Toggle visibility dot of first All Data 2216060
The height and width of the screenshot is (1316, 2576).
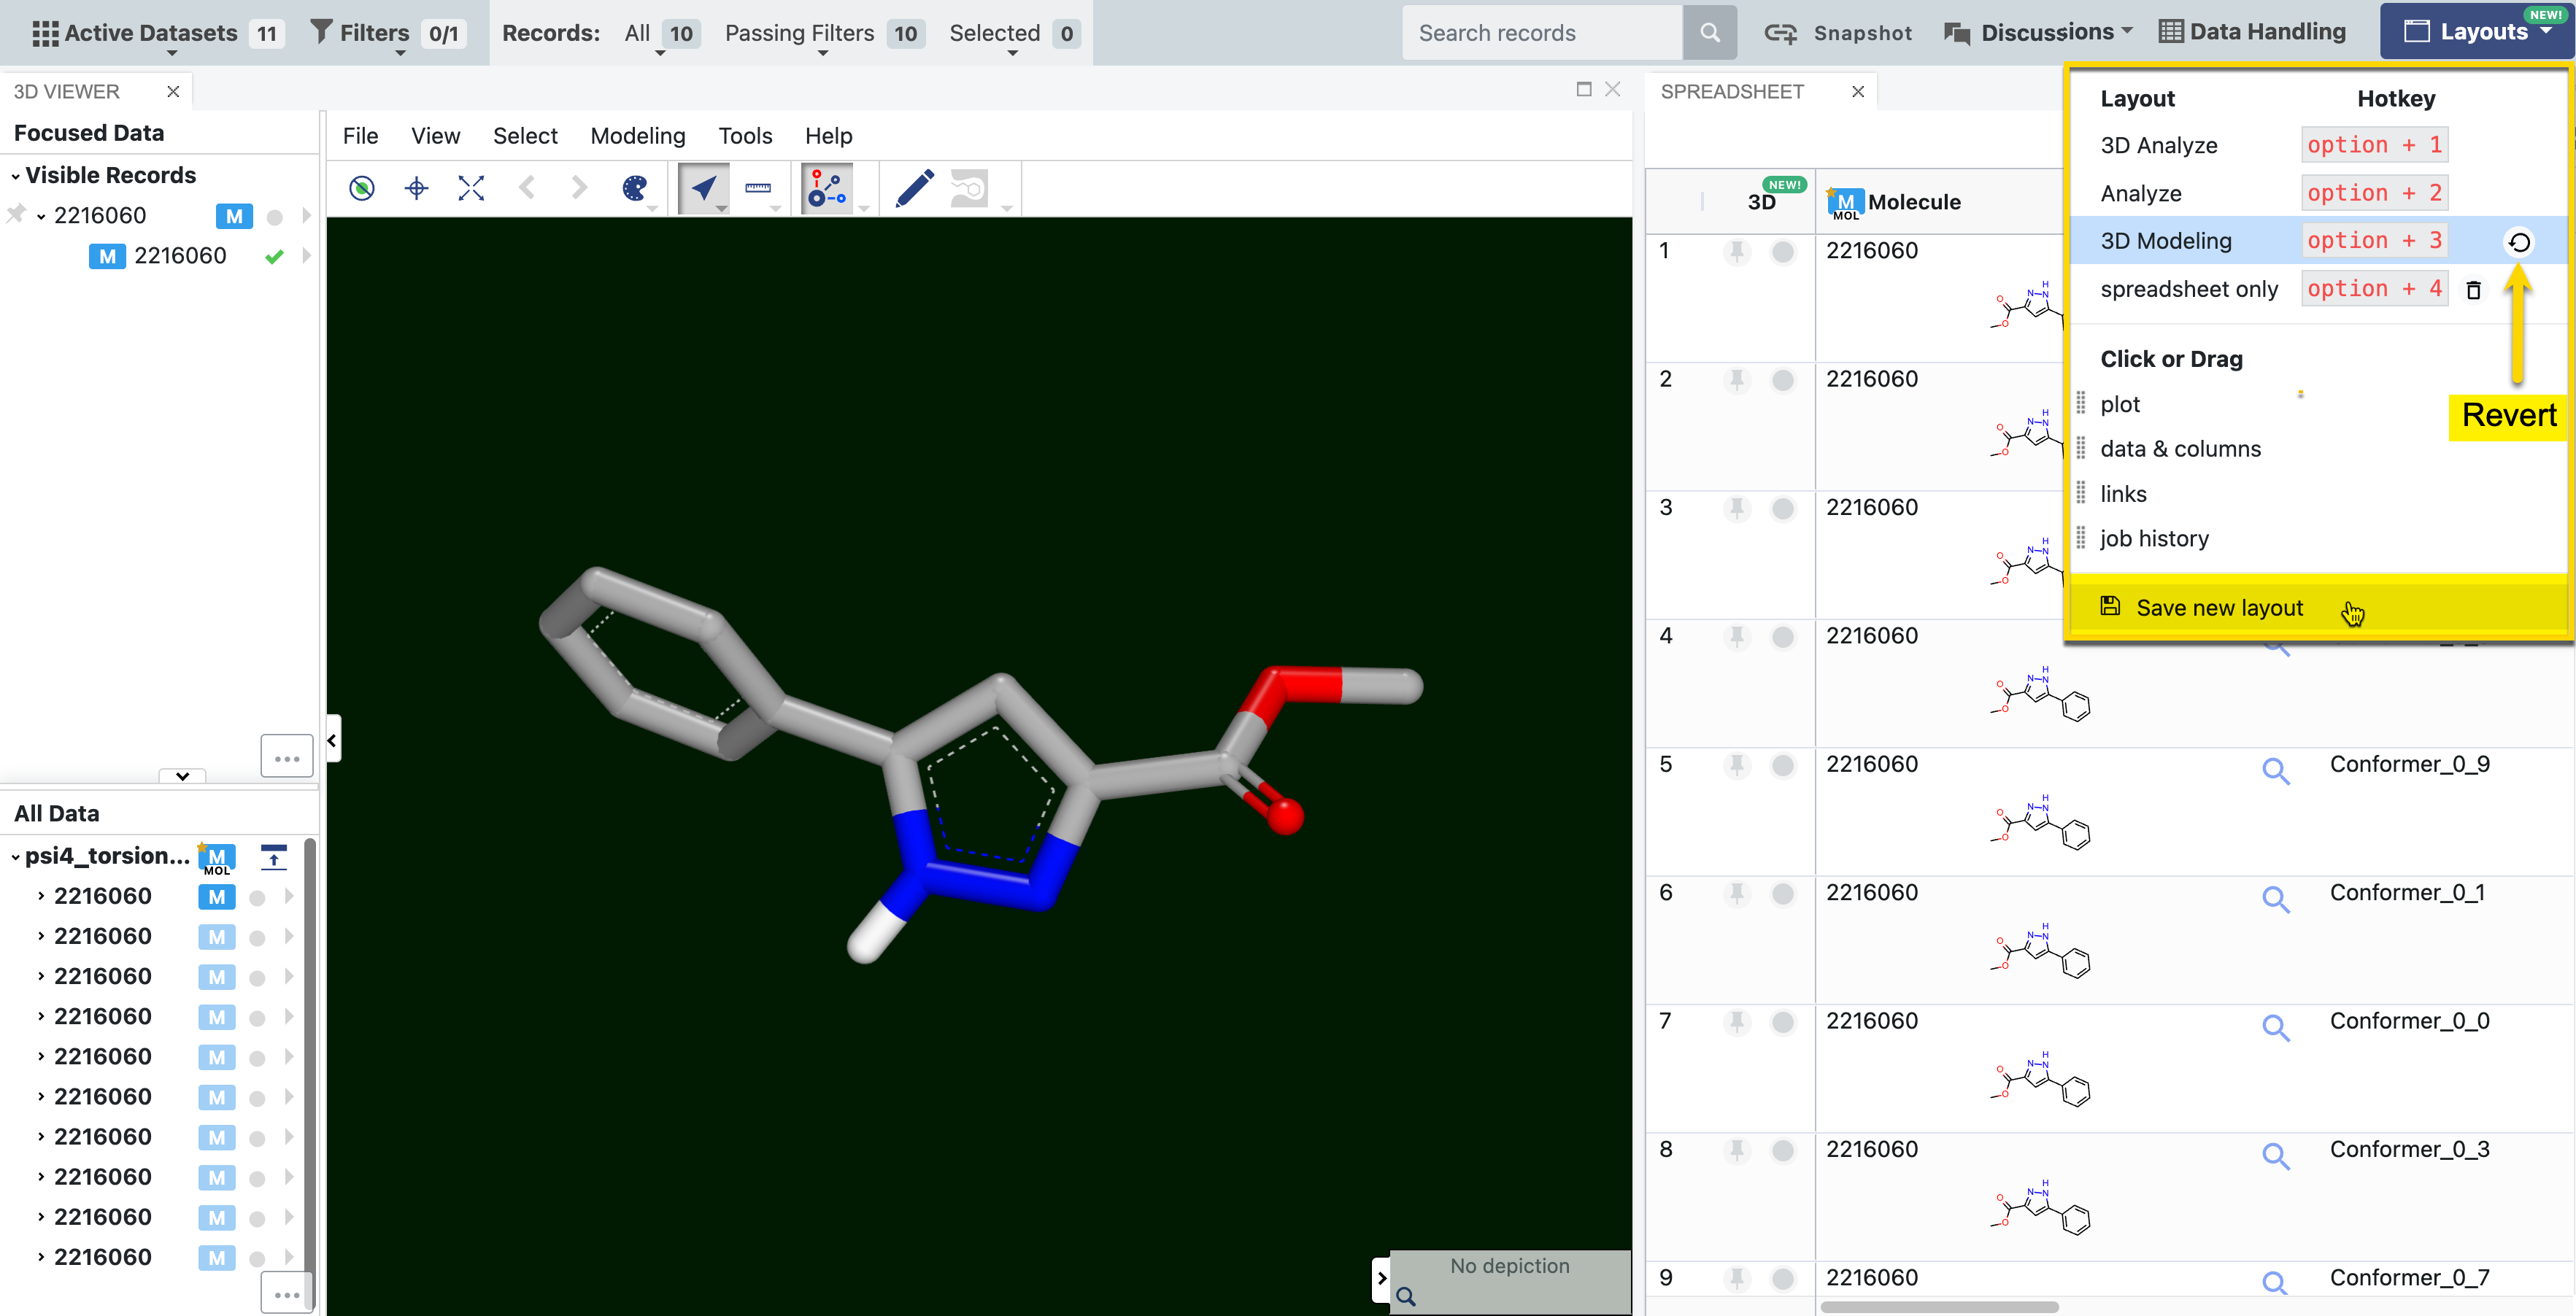(257, 898)
